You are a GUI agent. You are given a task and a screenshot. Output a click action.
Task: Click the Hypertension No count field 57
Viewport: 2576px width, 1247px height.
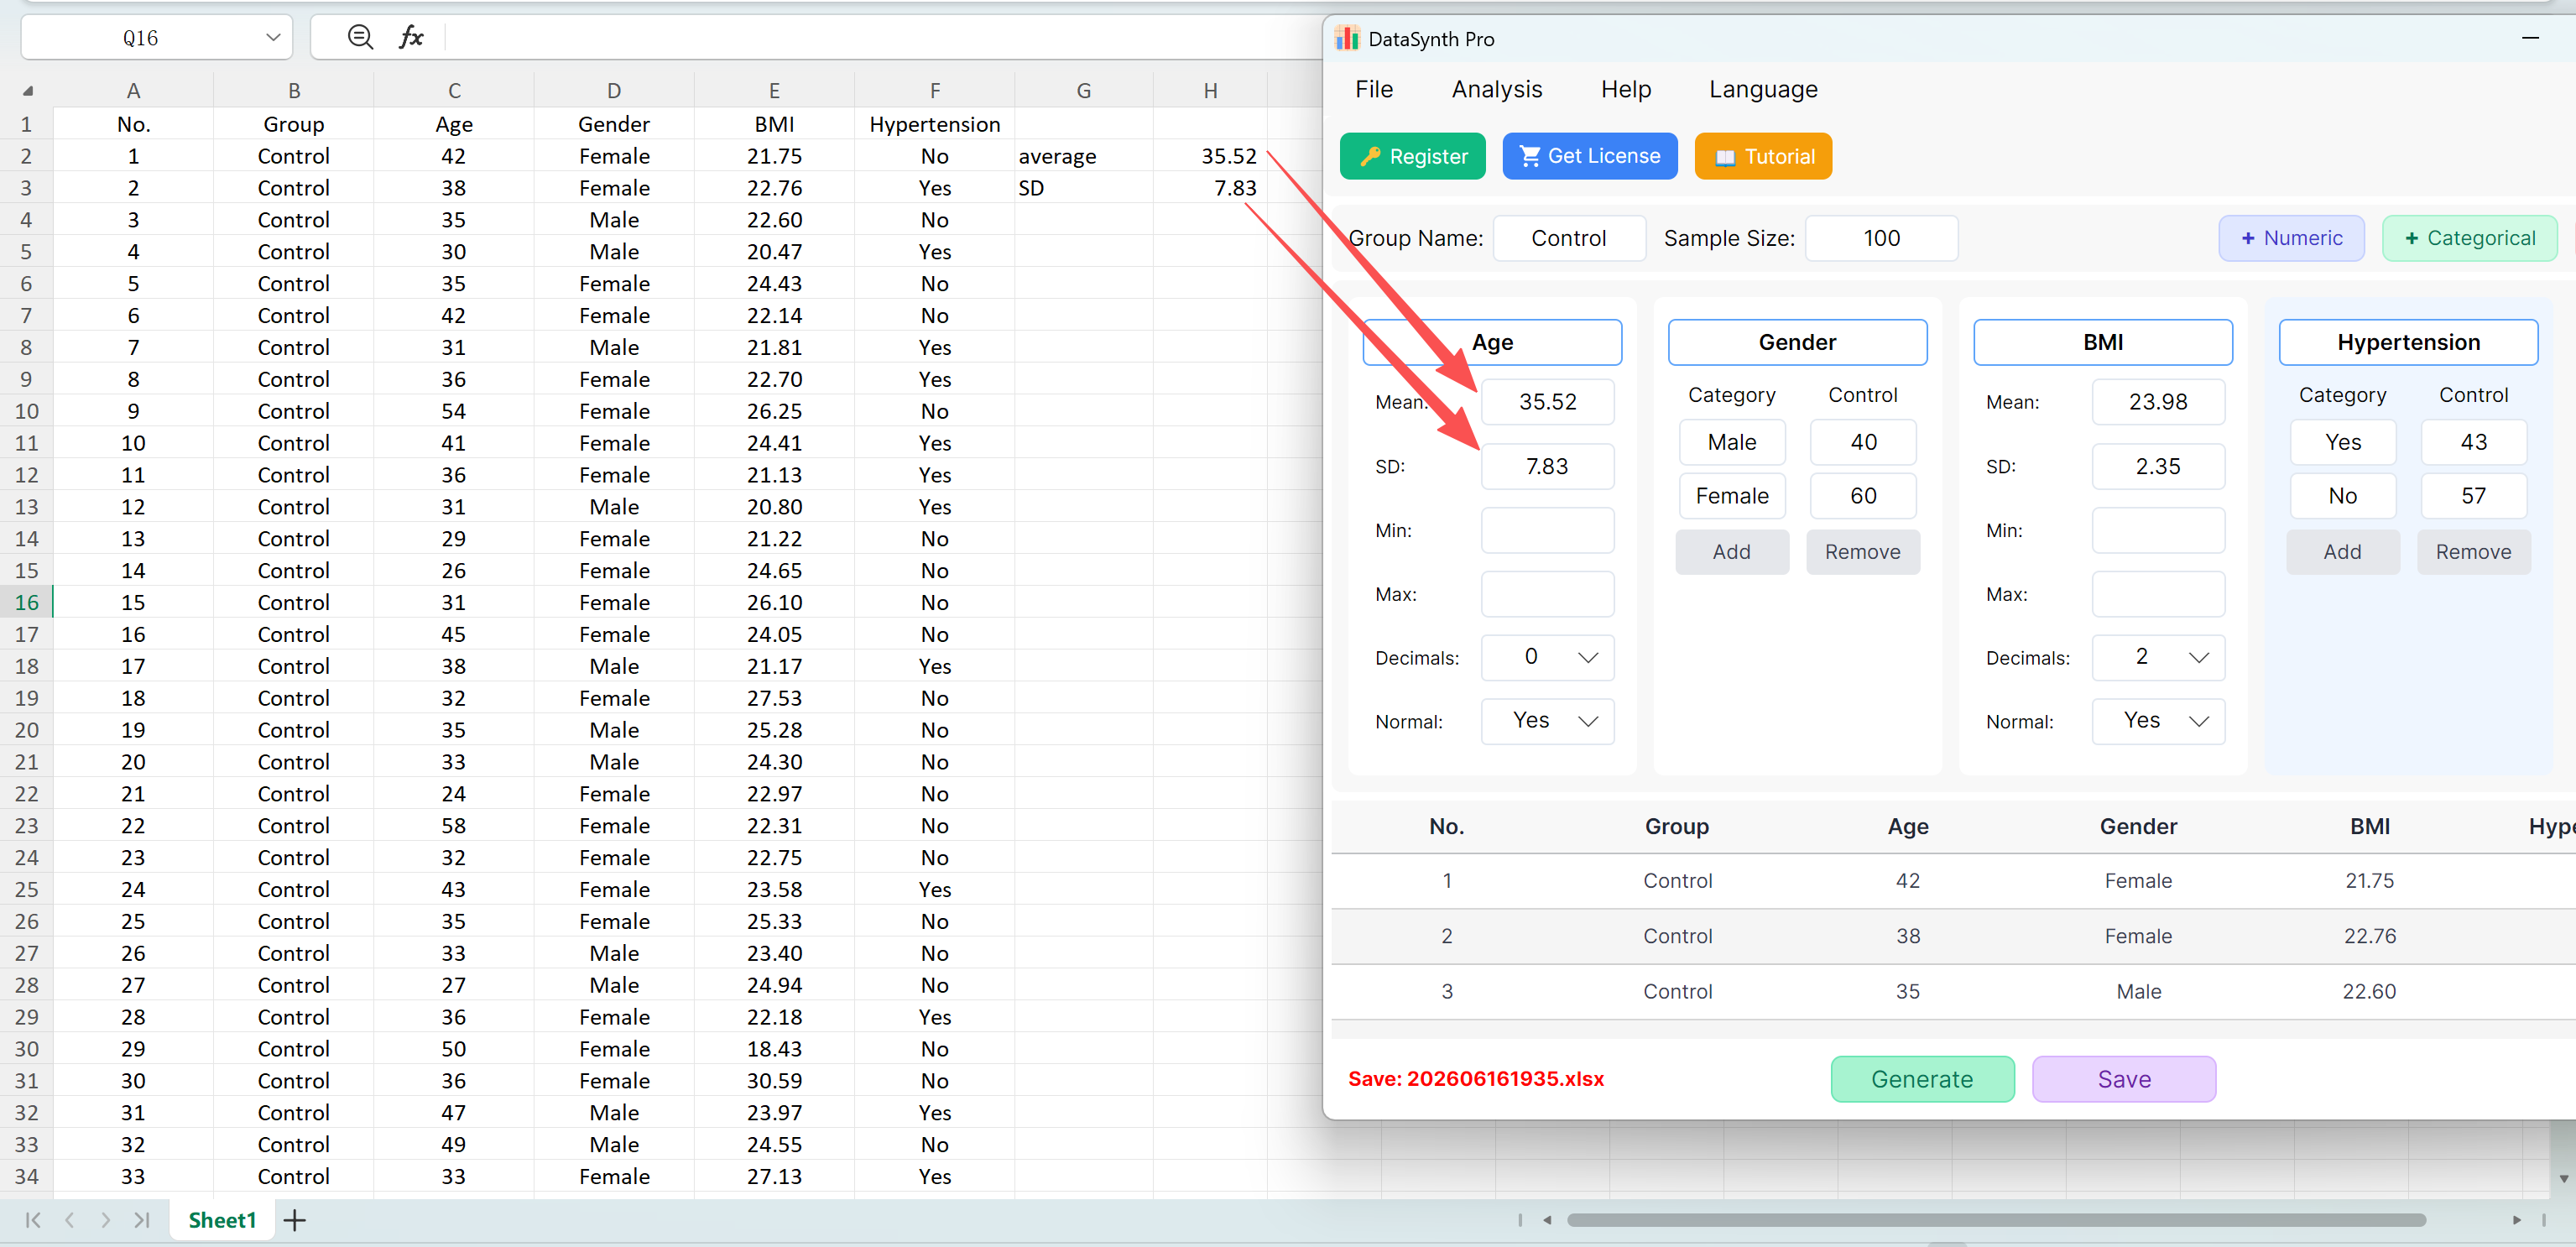pyautogui.click(x=2474, y=496)
